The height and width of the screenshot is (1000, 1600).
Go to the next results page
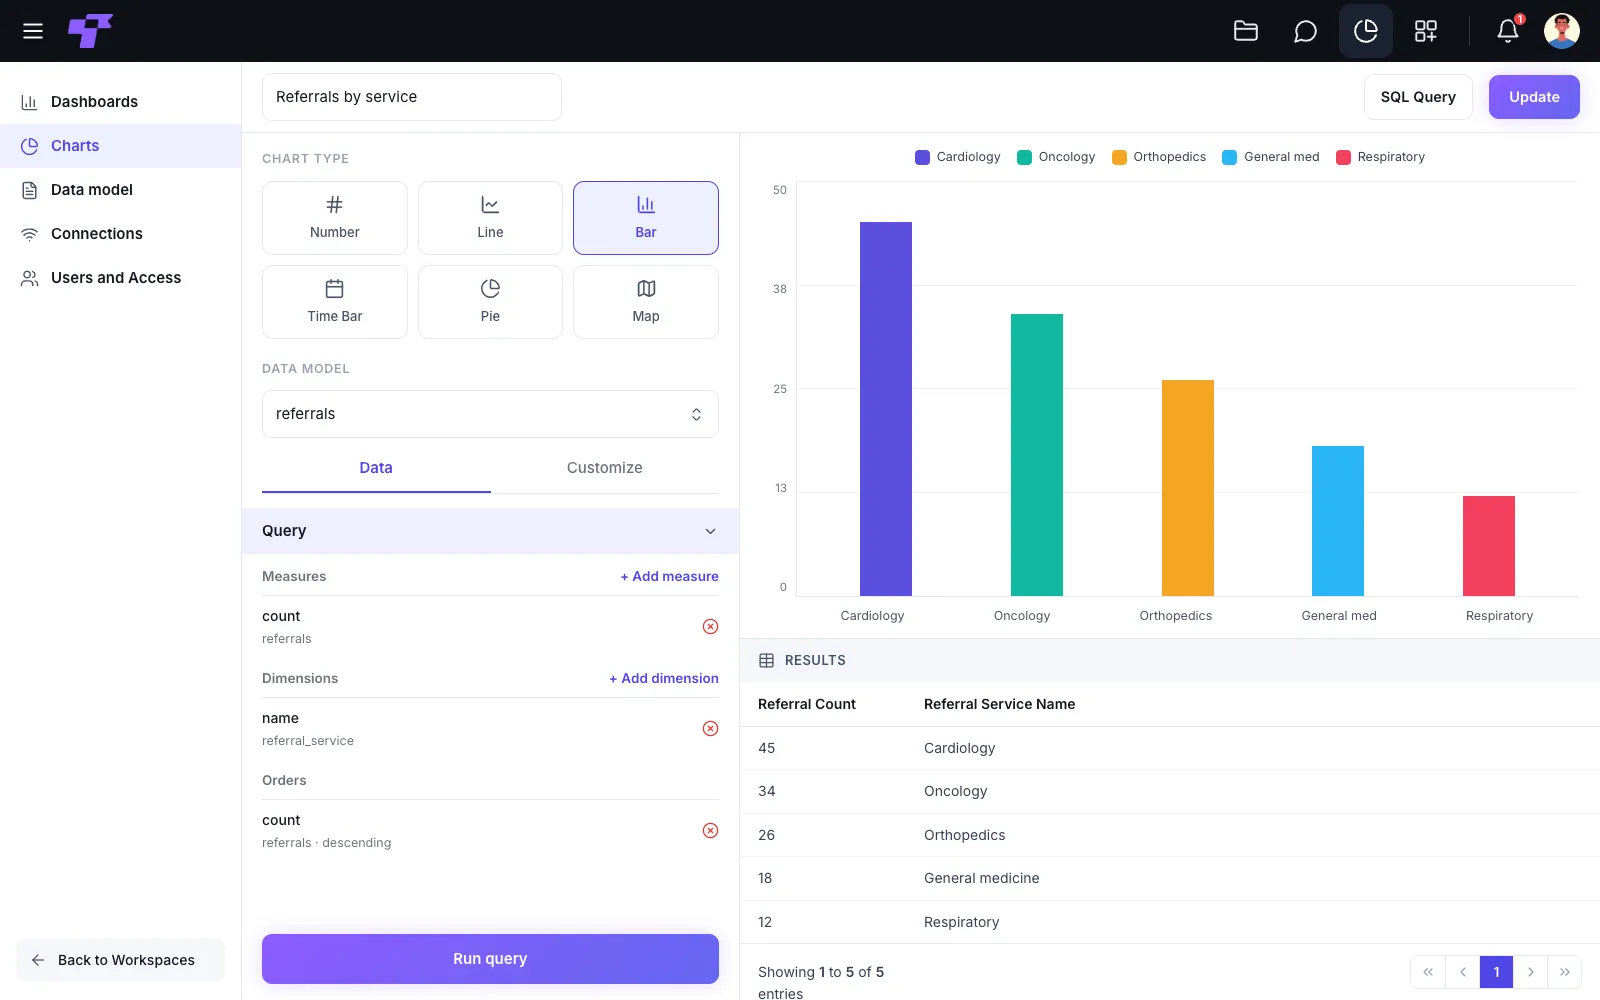click(x=1530, y=972)
